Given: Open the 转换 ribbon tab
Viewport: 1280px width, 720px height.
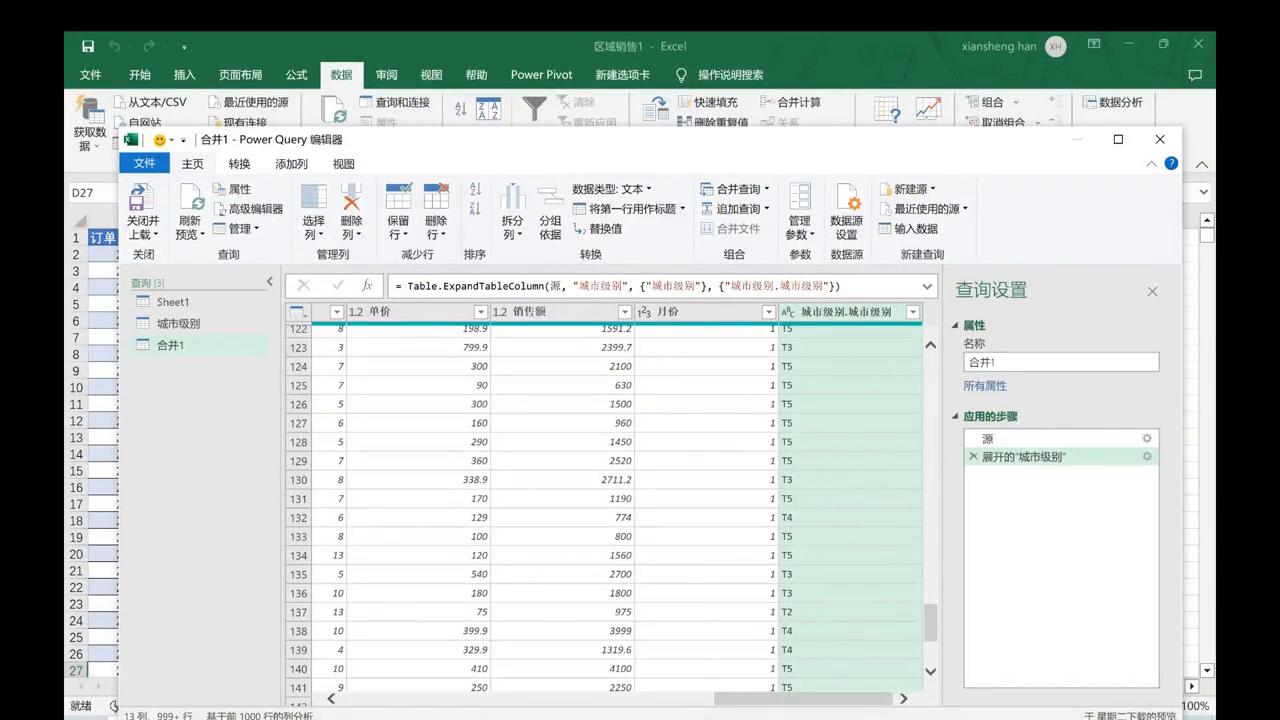Looking at the screenshot, I should (239, 164).
